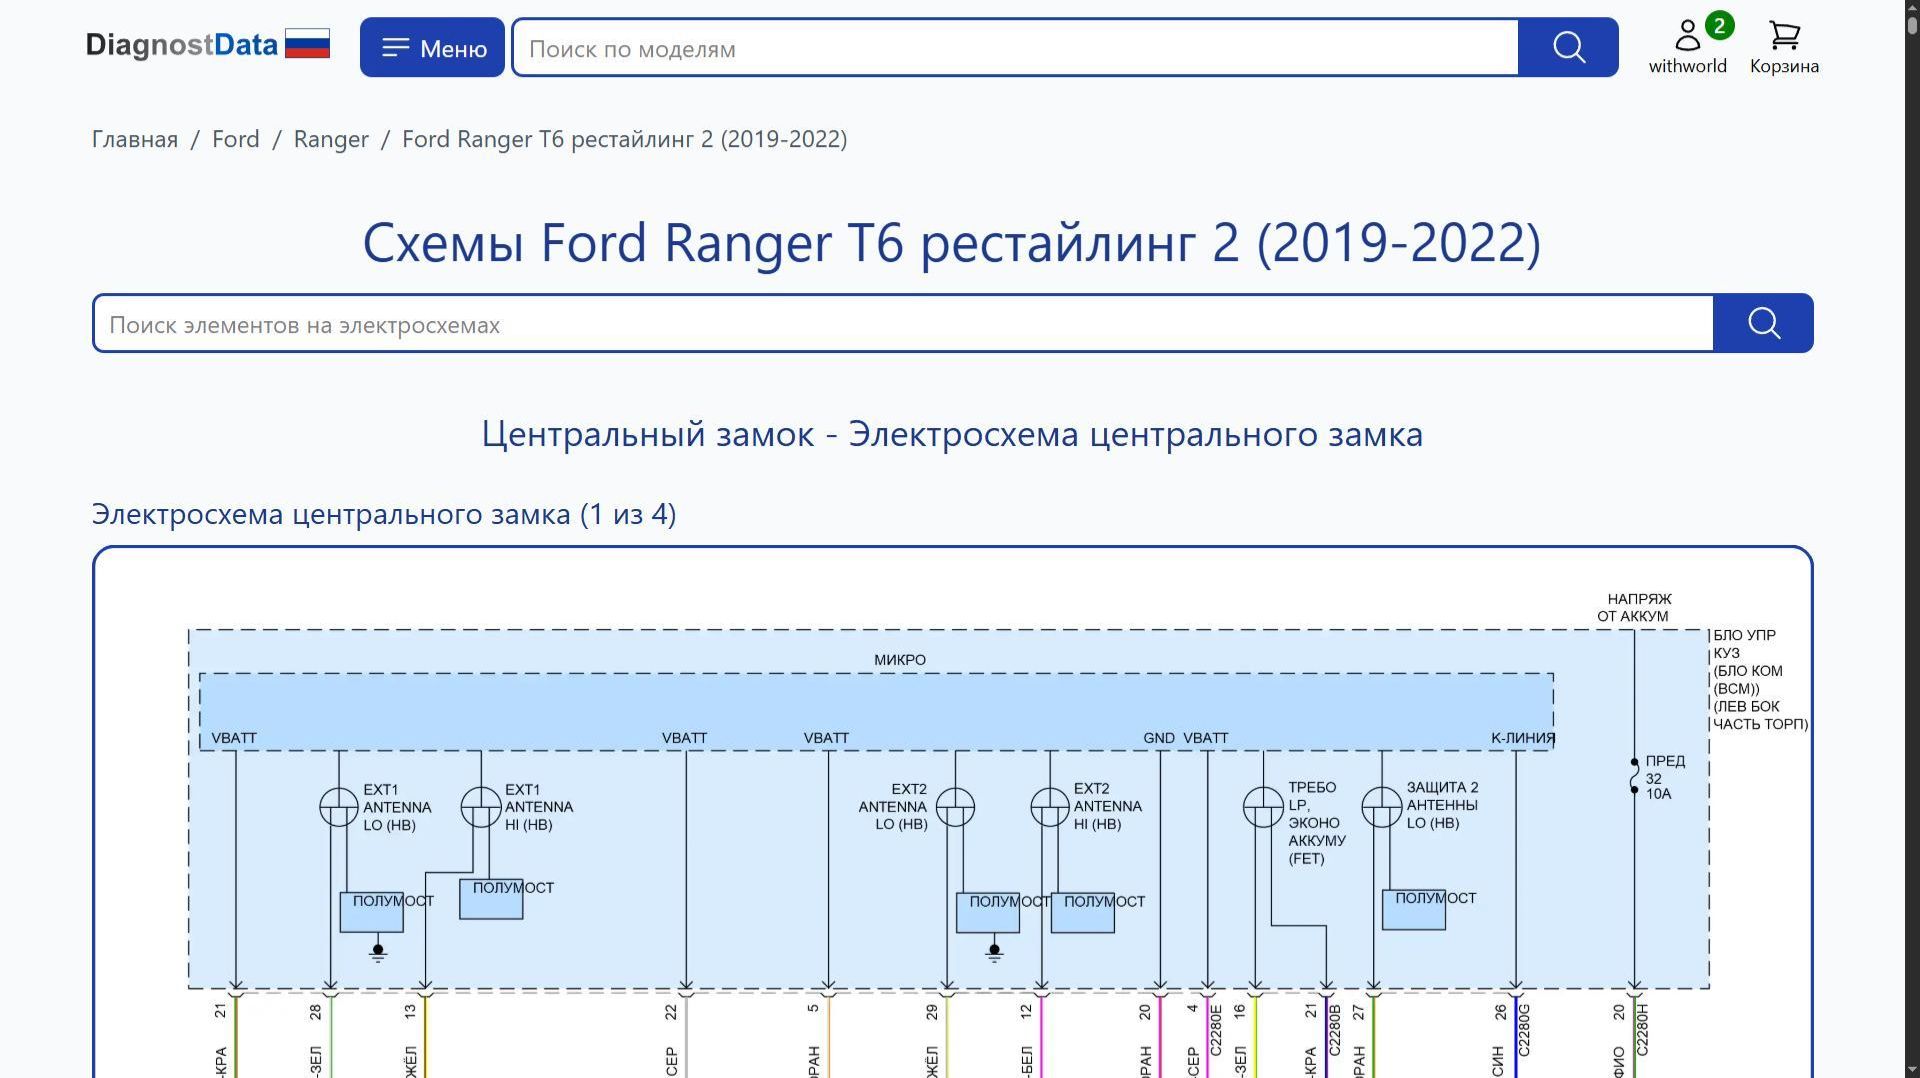Click the Схемы Ford Ranger T6 heading

click(x=952, y=242)
